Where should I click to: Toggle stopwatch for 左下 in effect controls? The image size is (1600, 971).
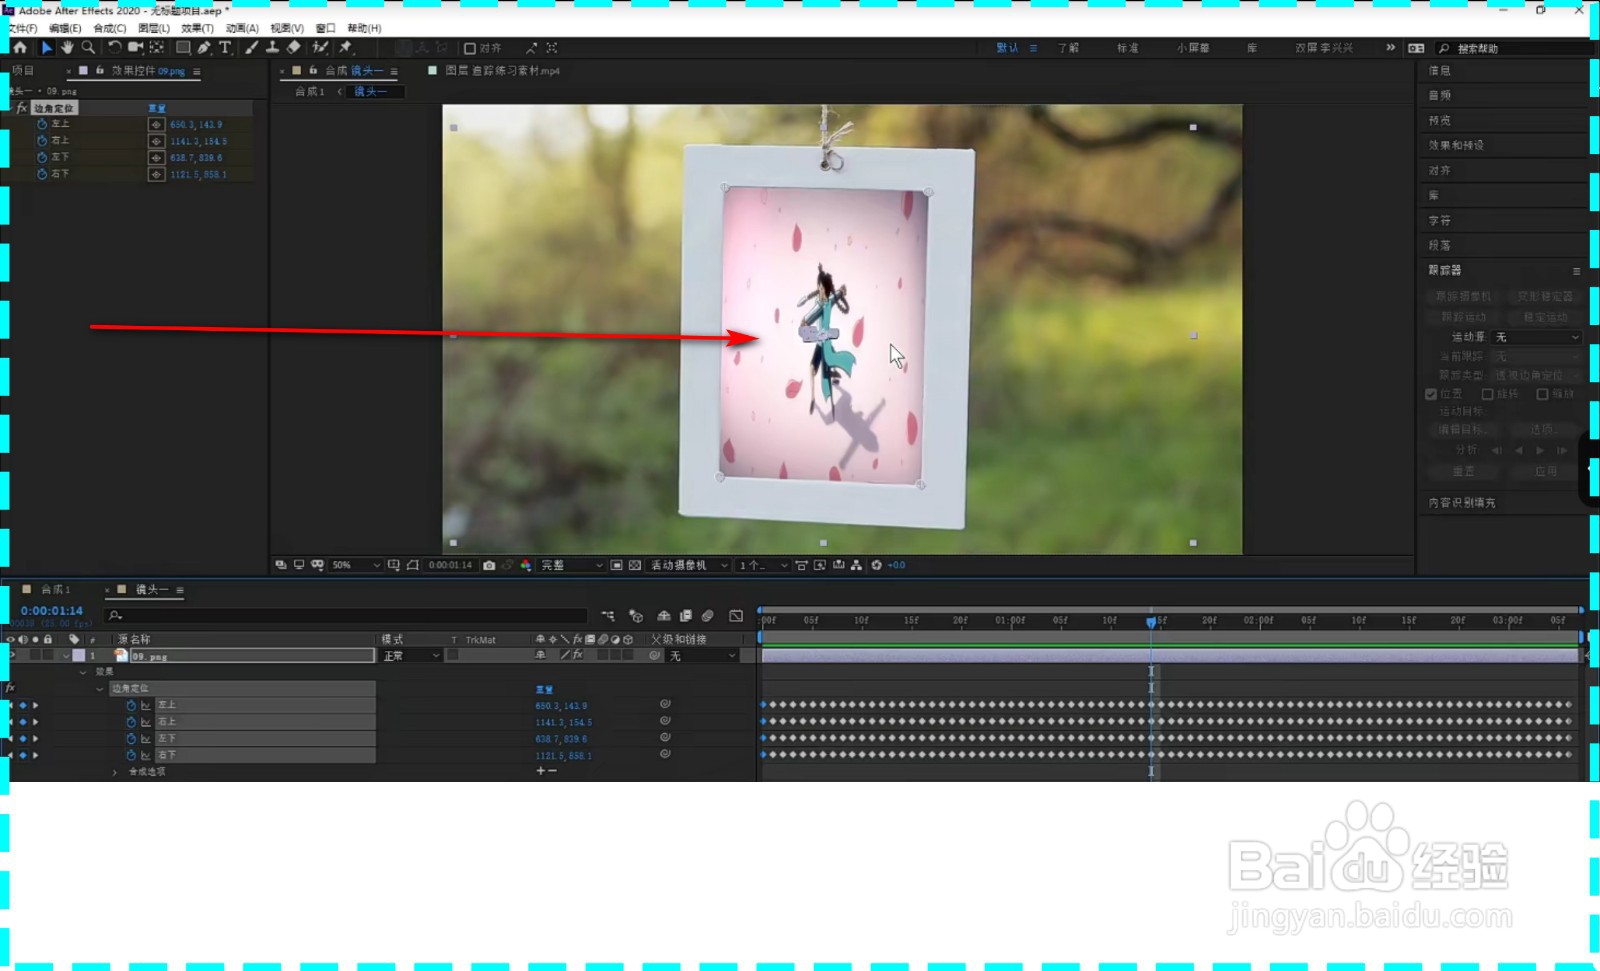pos(42,157)
